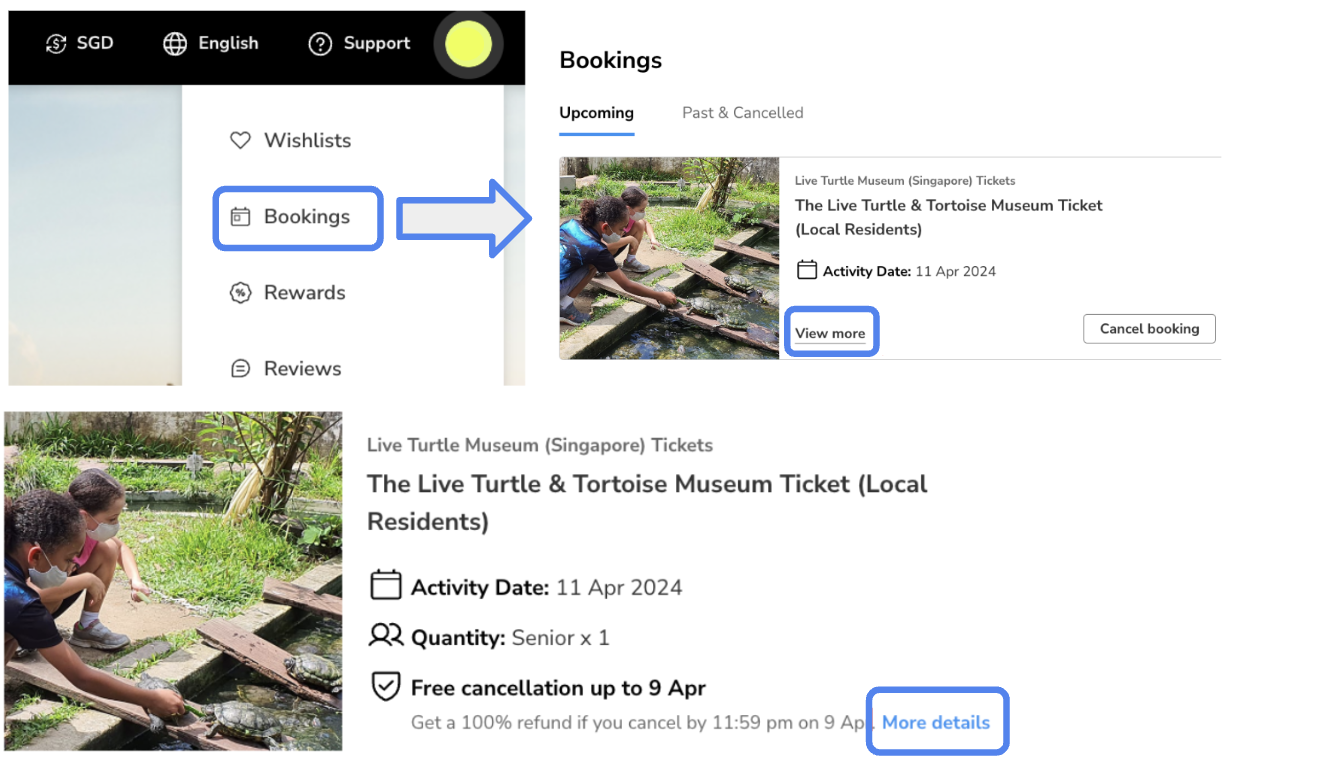This screenshot has height=766, width=1334.
Task: Click the SGD currency icon
Action: [x=56, y=44]
